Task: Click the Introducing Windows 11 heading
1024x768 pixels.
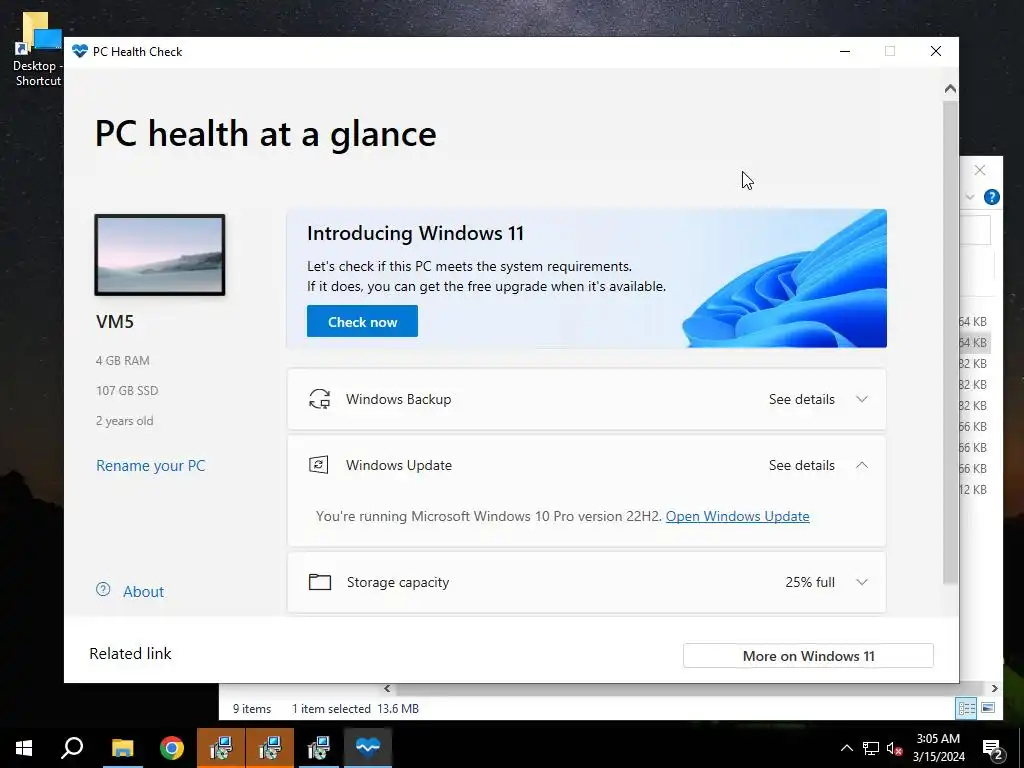Action: pos(415,233)
